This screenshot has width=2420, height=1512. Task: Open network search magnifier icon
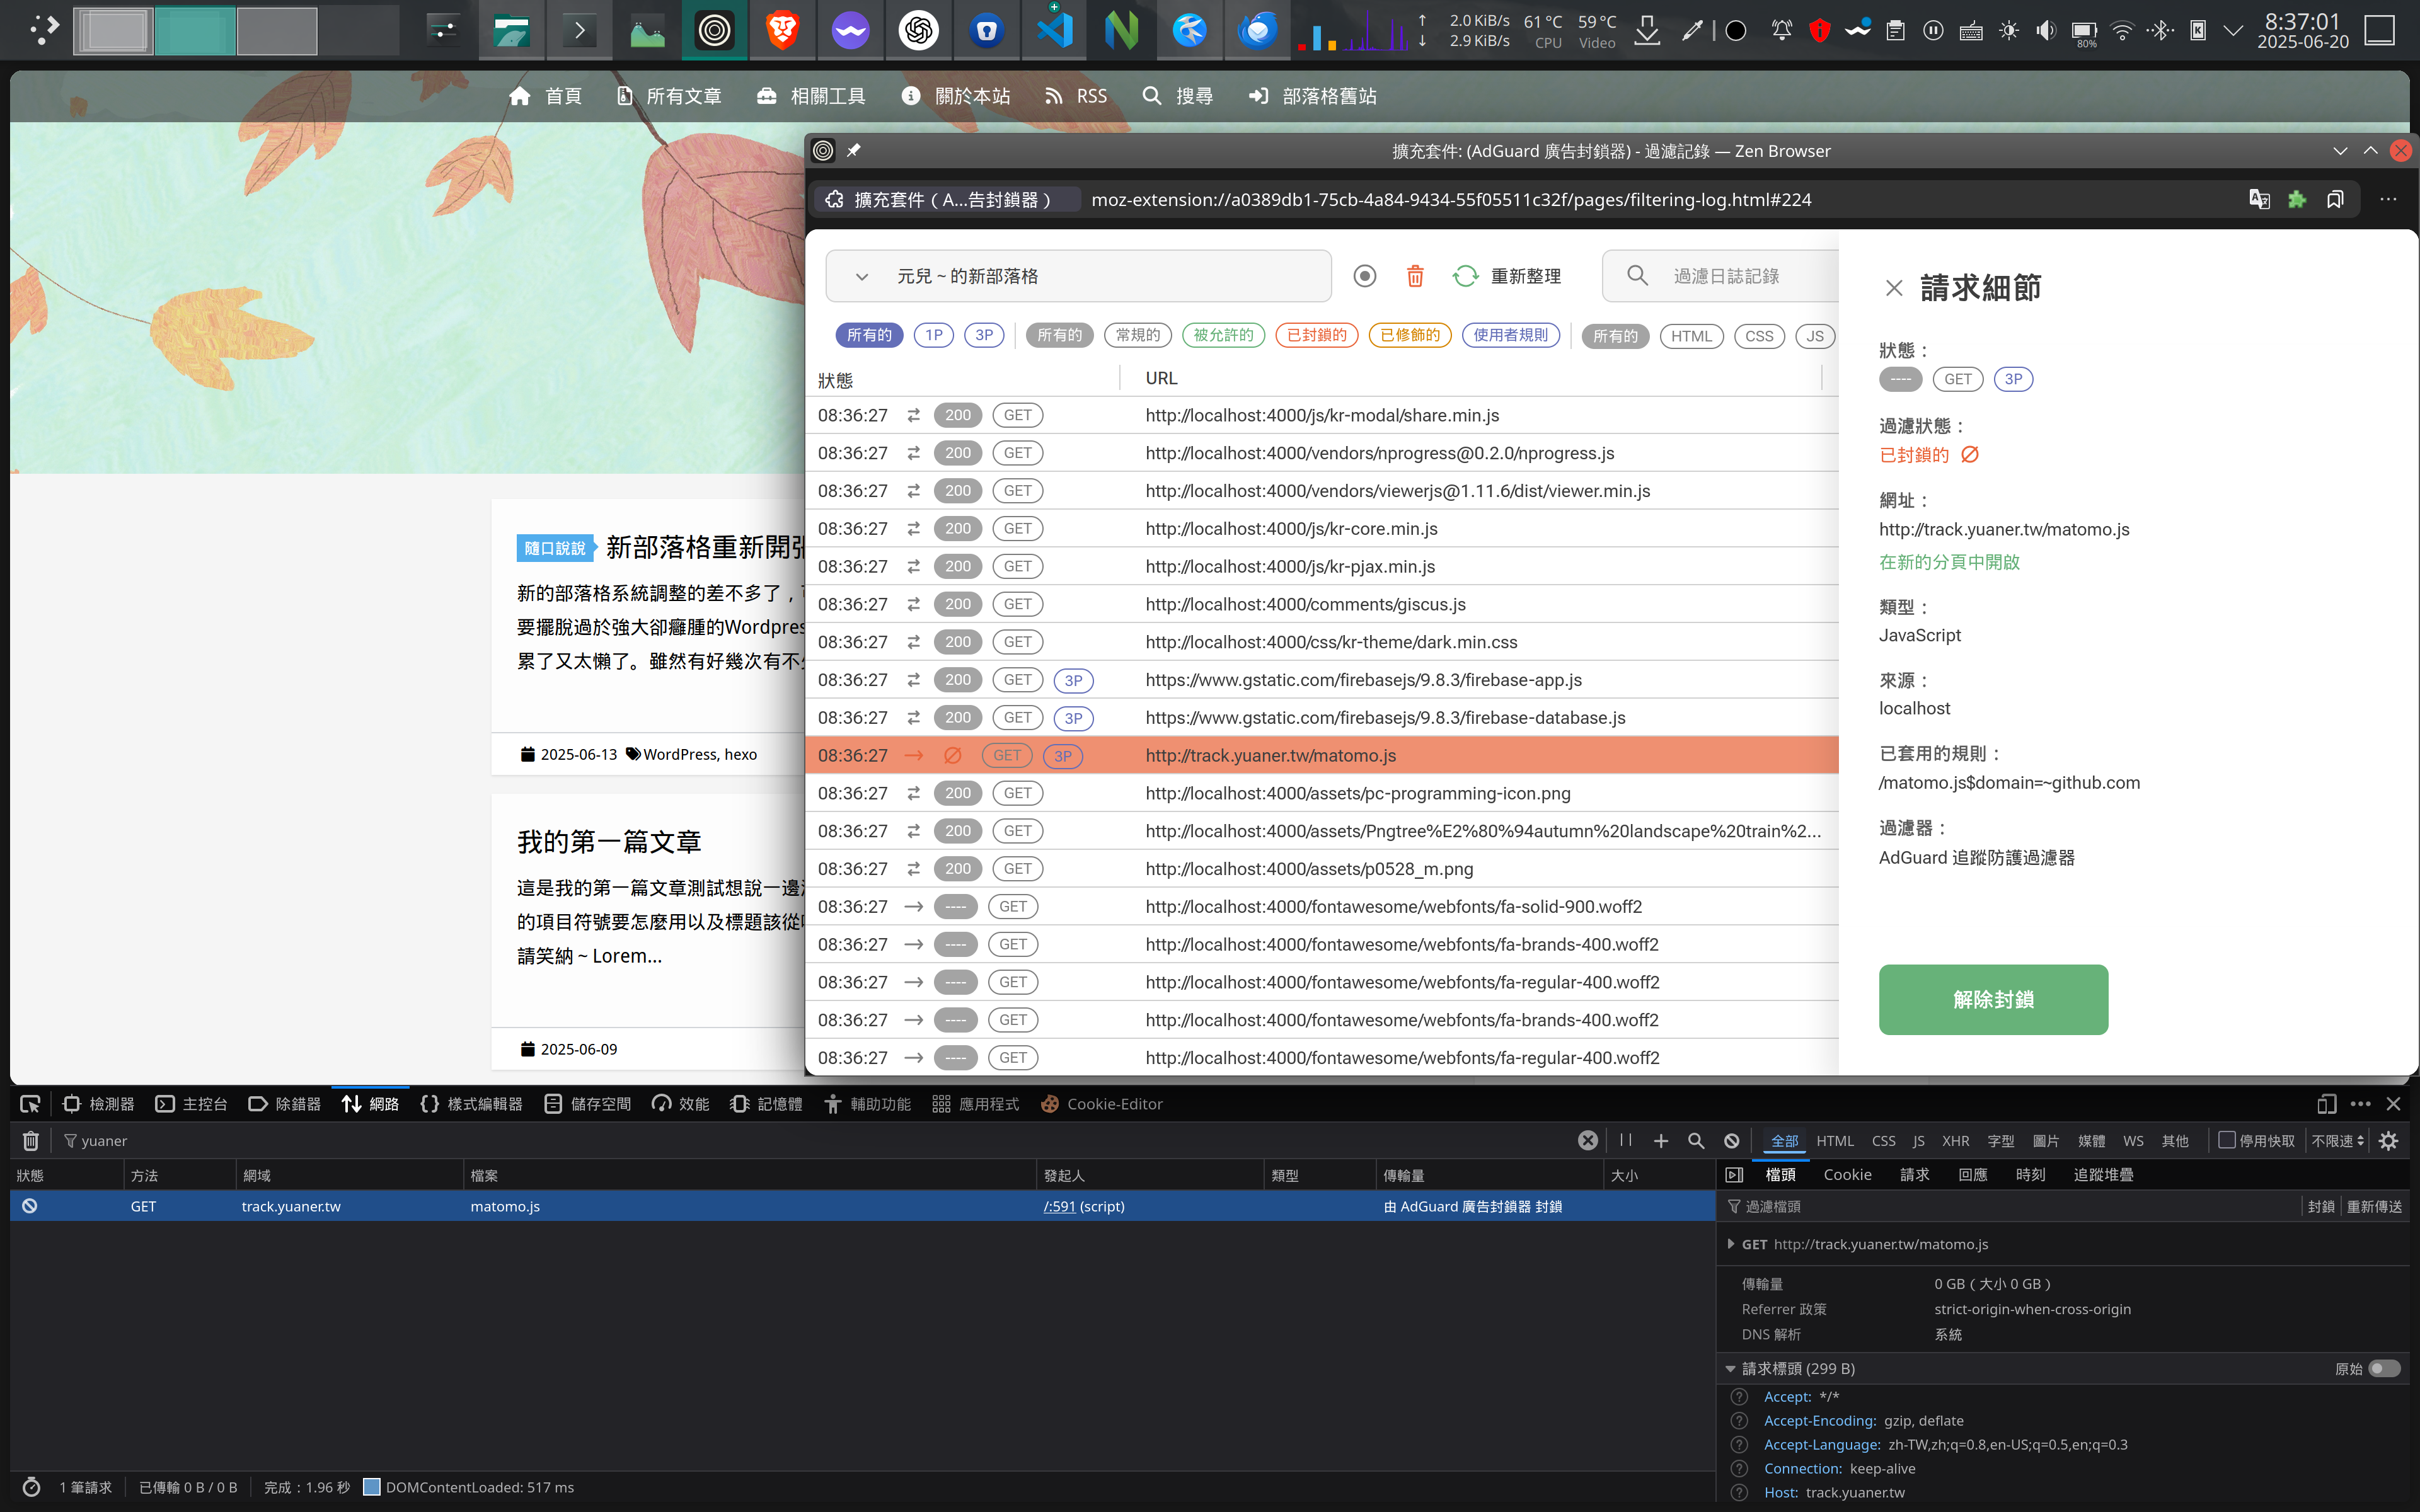click(x=1696, y=1141)
